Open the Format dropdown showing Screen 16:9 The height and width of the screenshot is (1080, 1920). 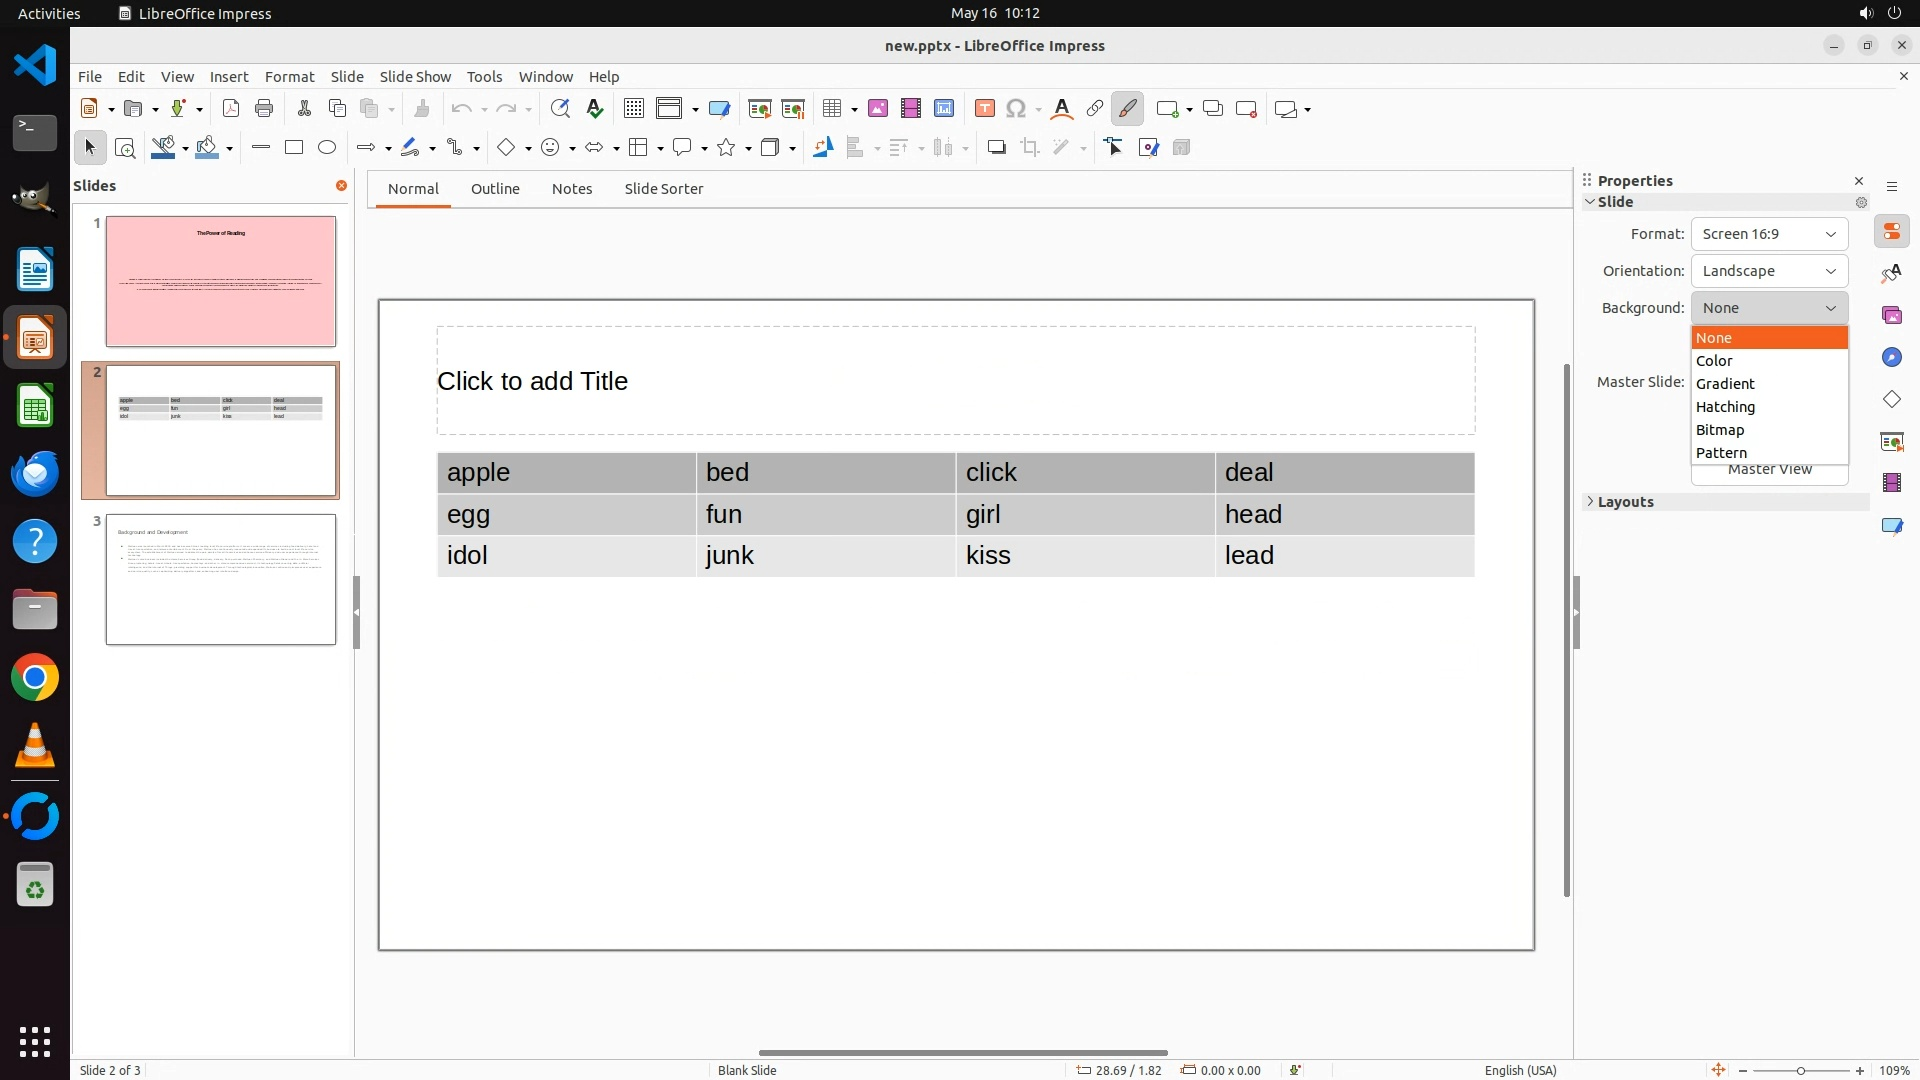[x=1769, y=234]
